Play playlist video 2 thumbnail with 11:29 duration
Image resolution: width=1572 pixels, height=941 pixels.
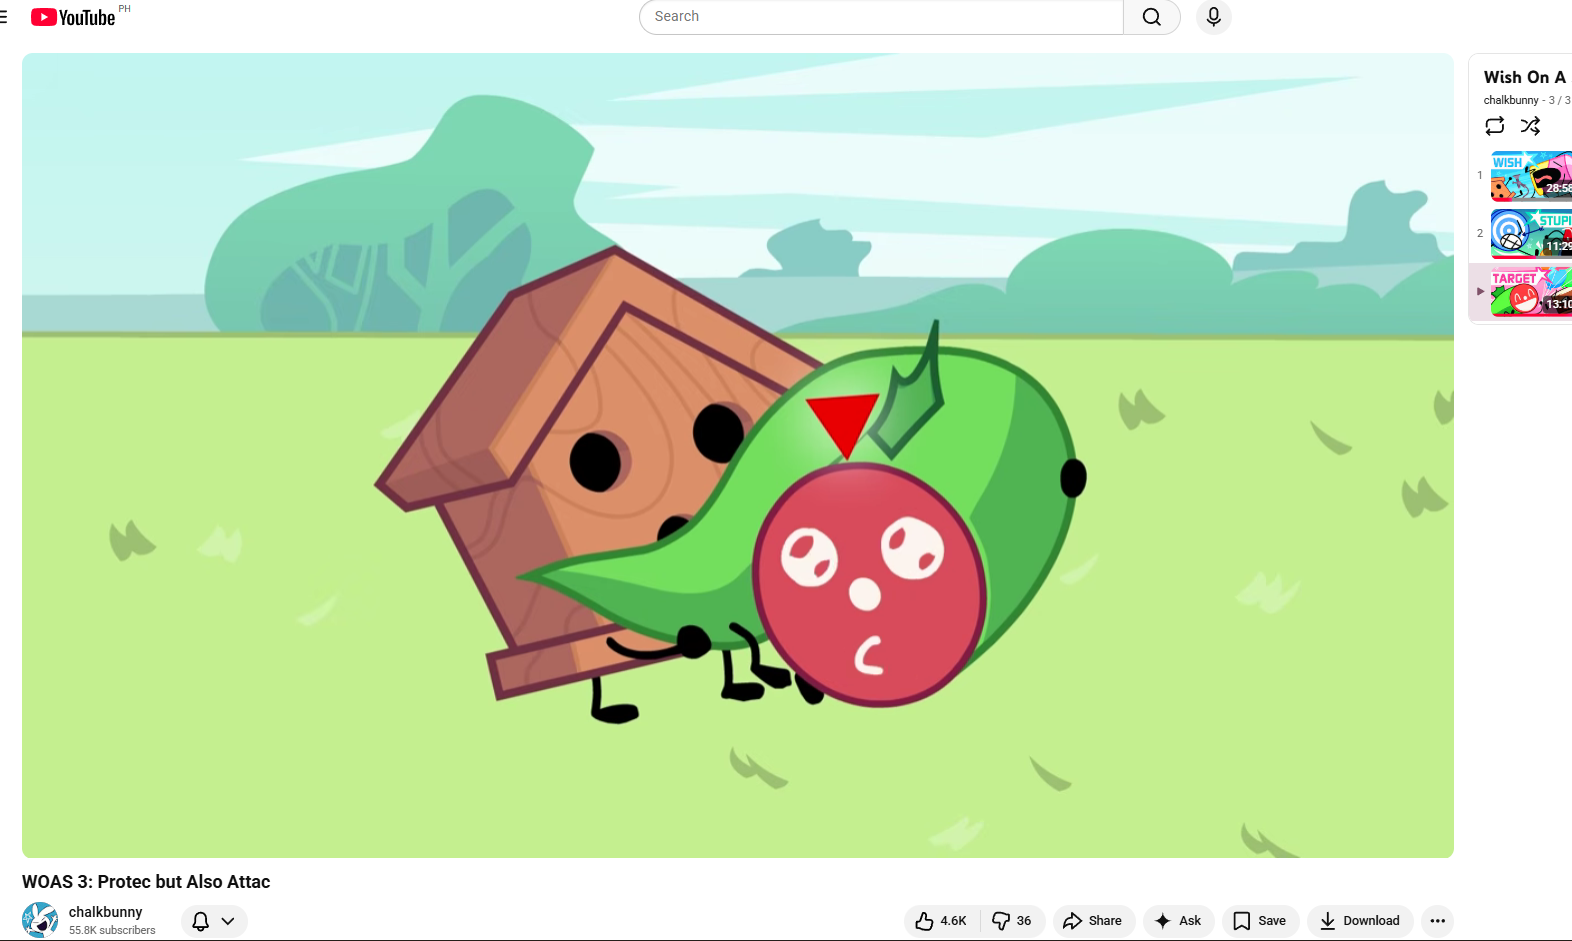point(1531,234)
